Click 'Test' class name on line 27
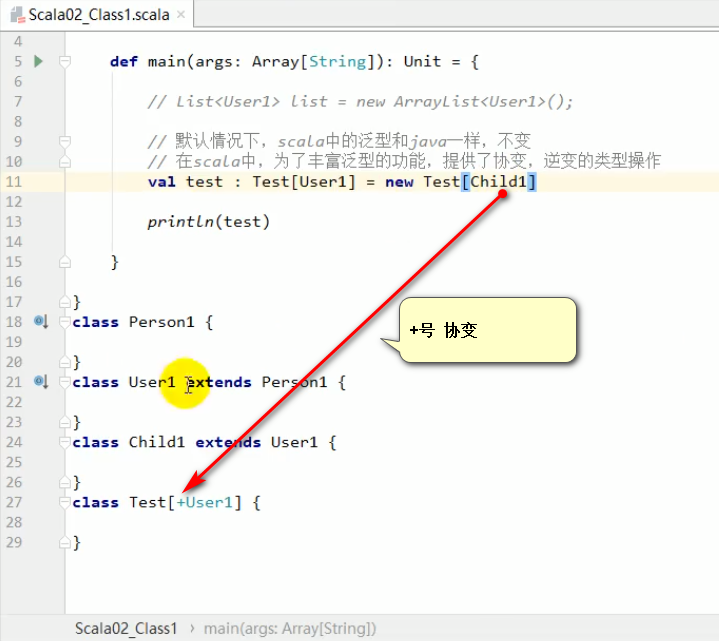The height and width of the screenshot is (641, 719). point(148,502)
